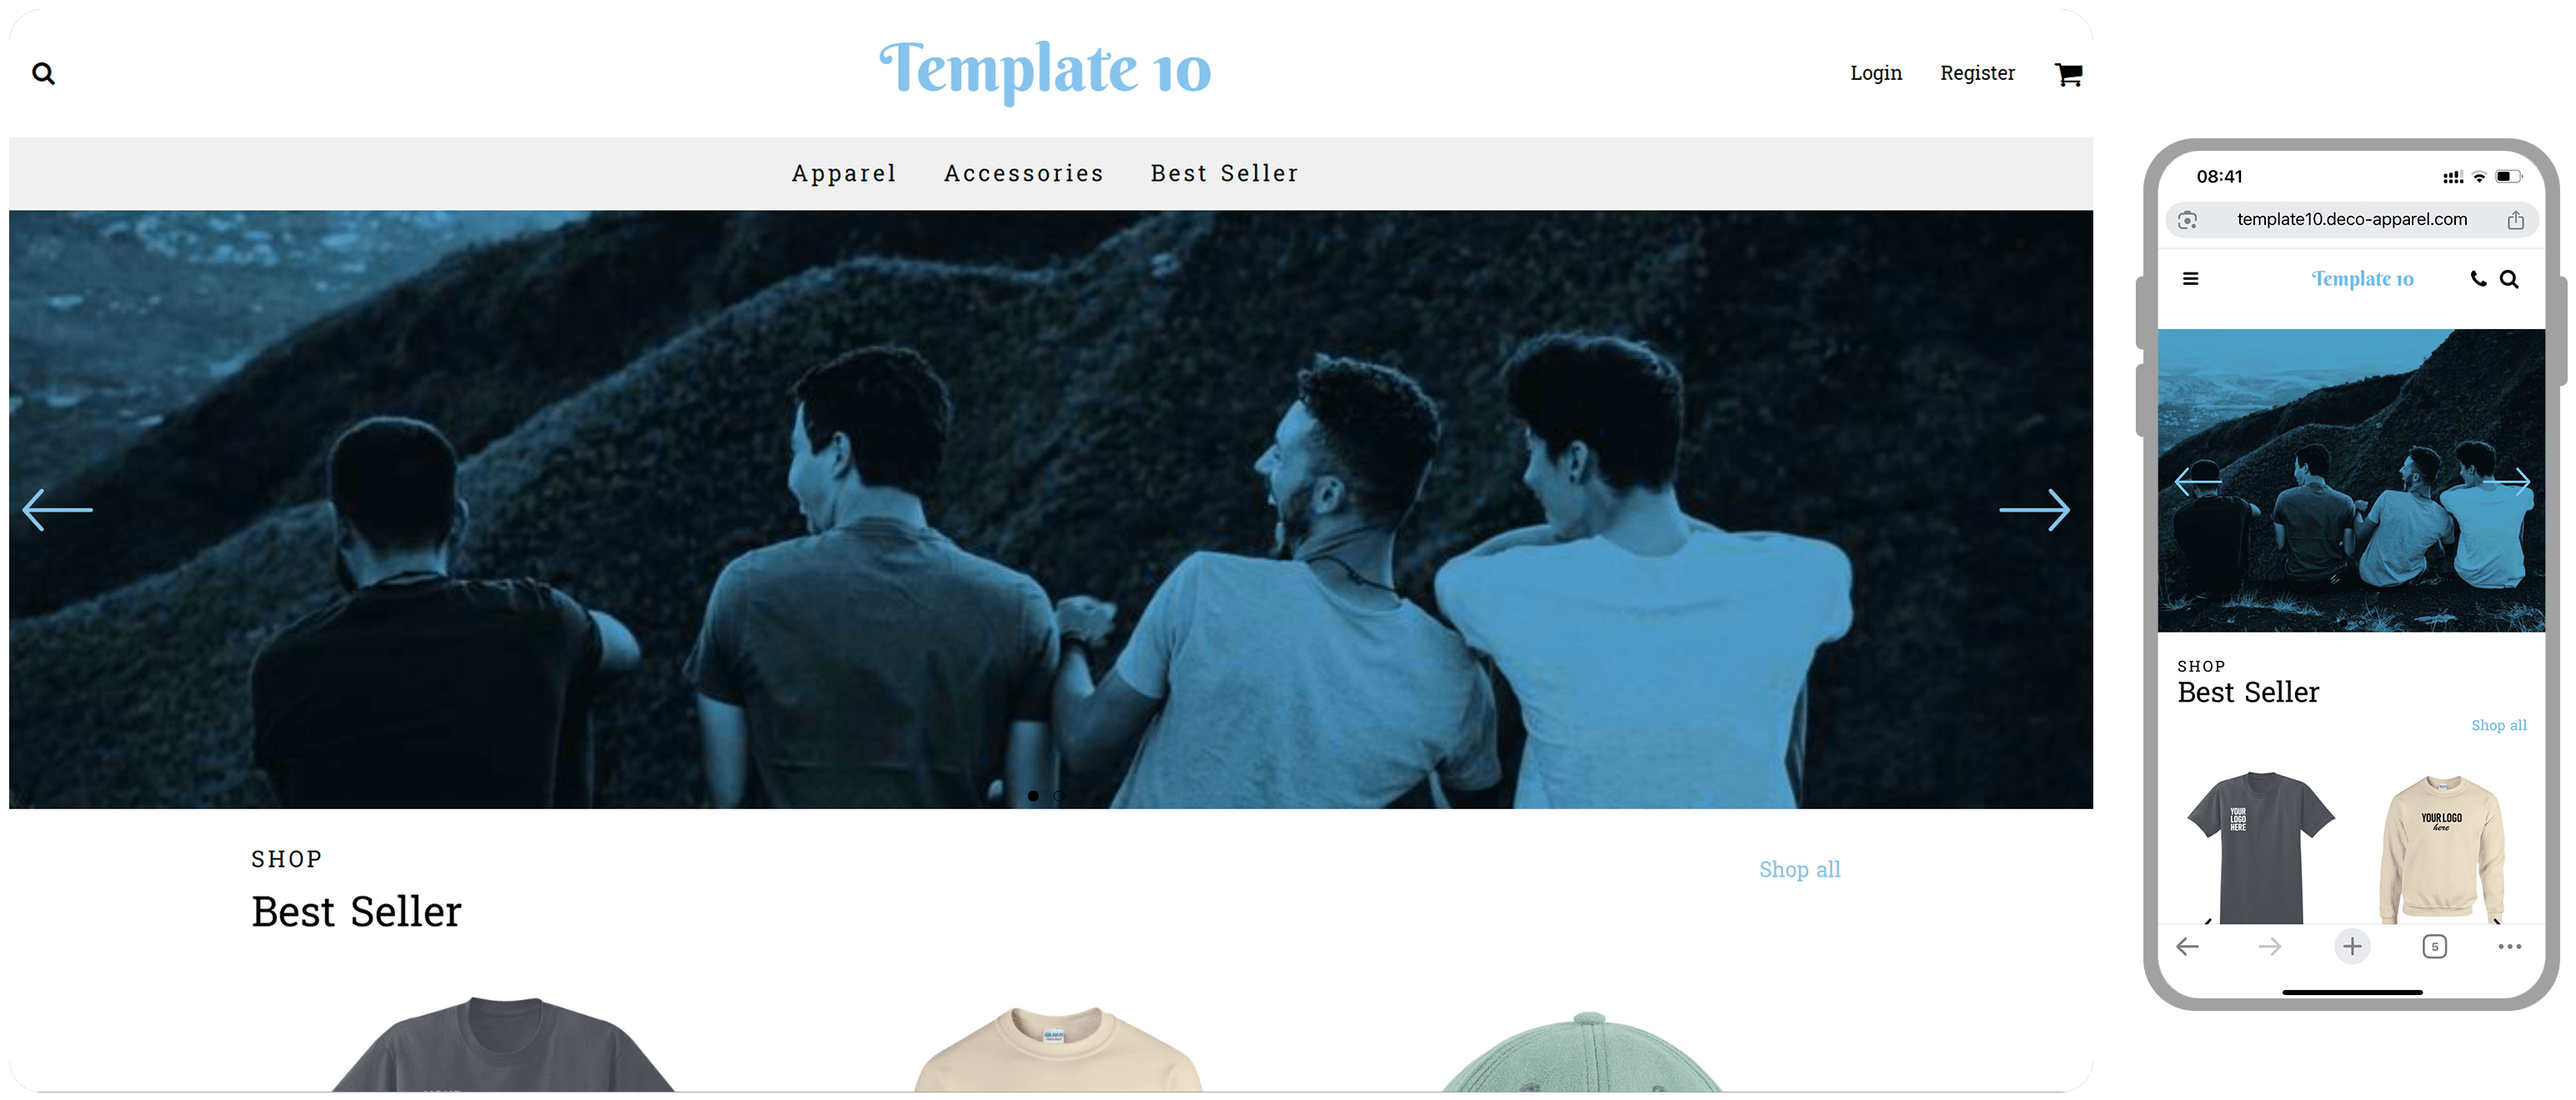Open the mobile browser three-dots menu
The image size is (2576, 1100).
pos(2509,946)
